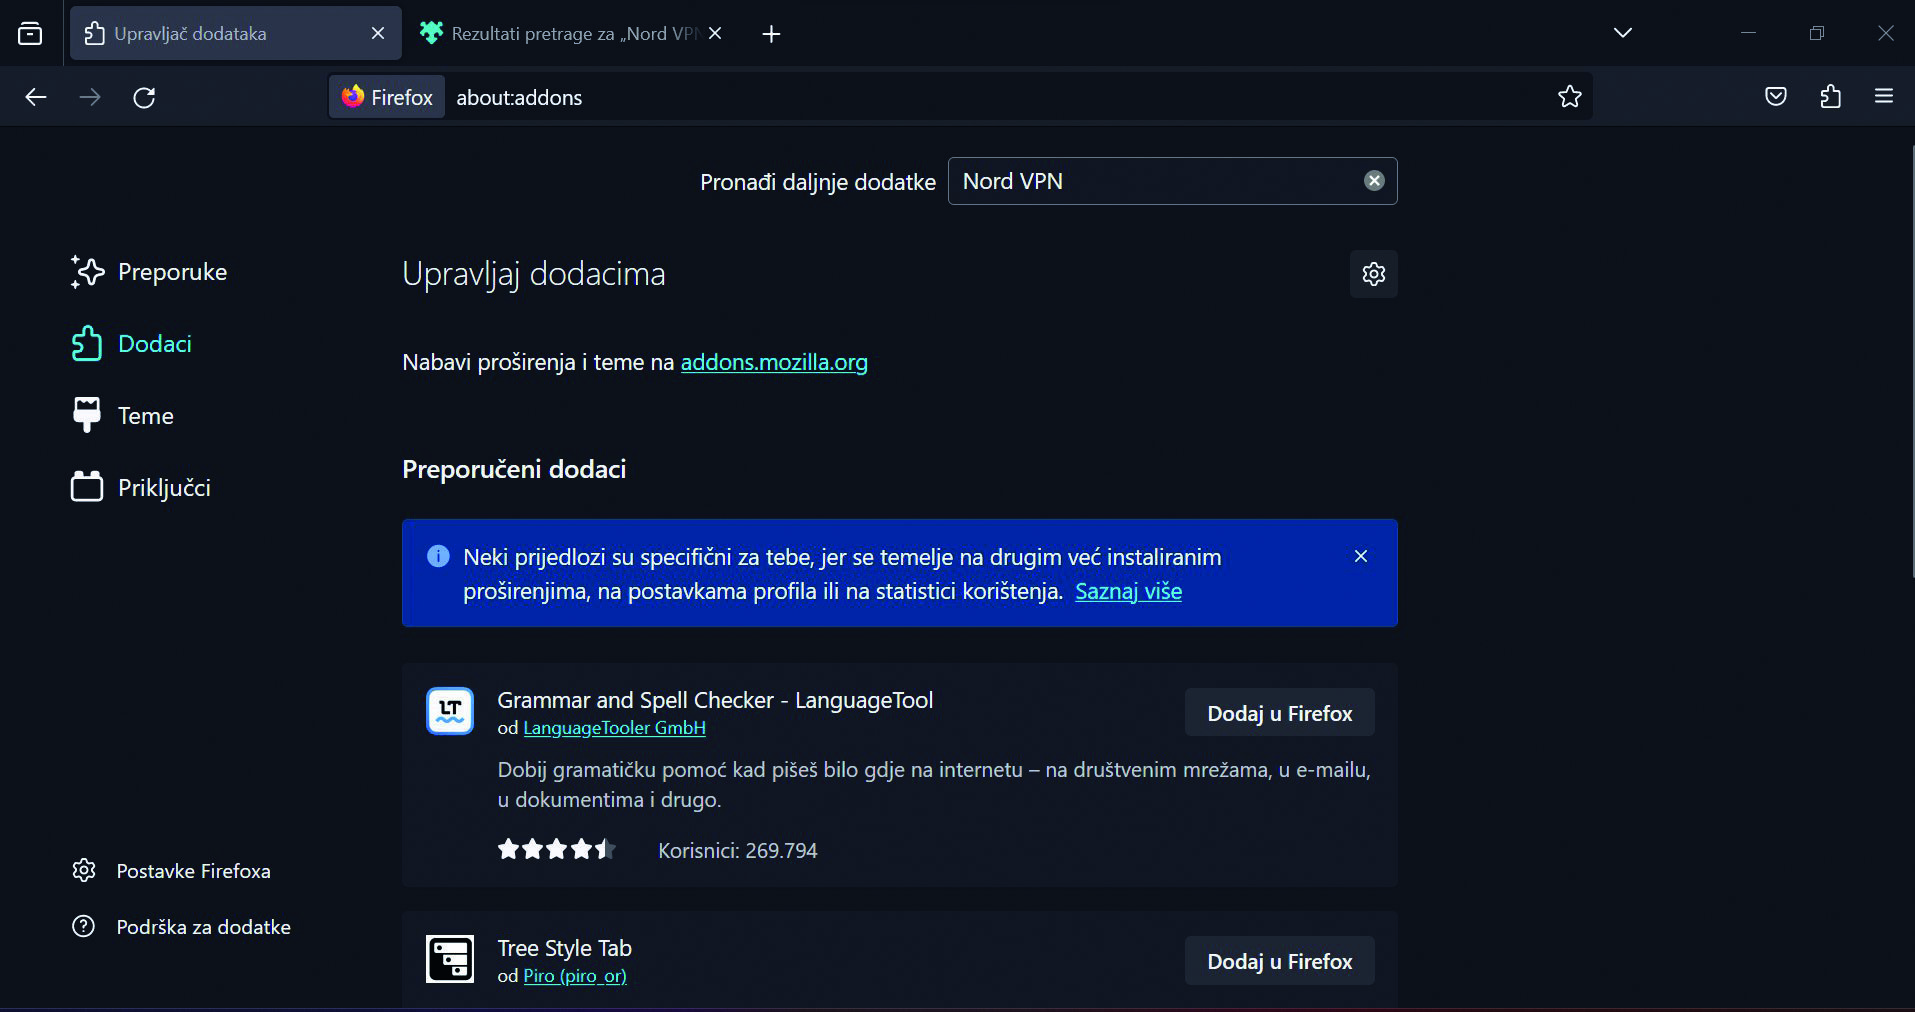Screen dimensions: 1915x1012
Task: Click the add-on search input field
Action: (x=1155, y=181)
